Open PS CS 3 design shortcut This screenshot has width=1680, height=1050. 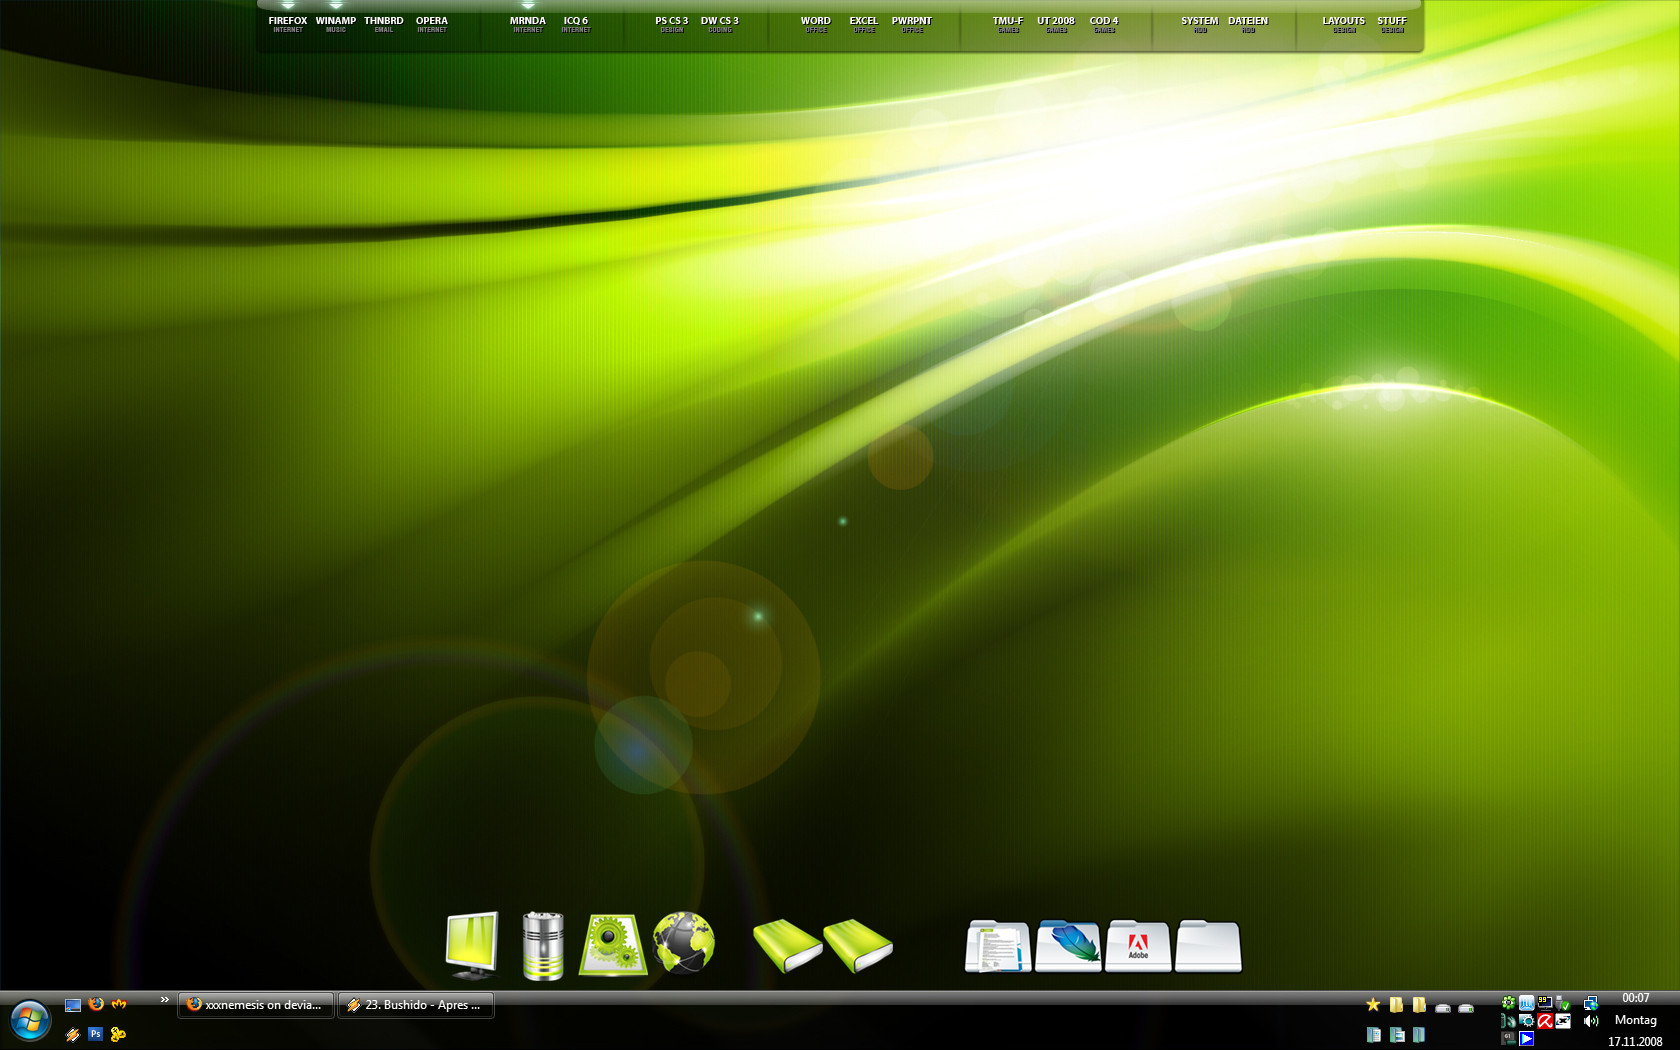672,24
